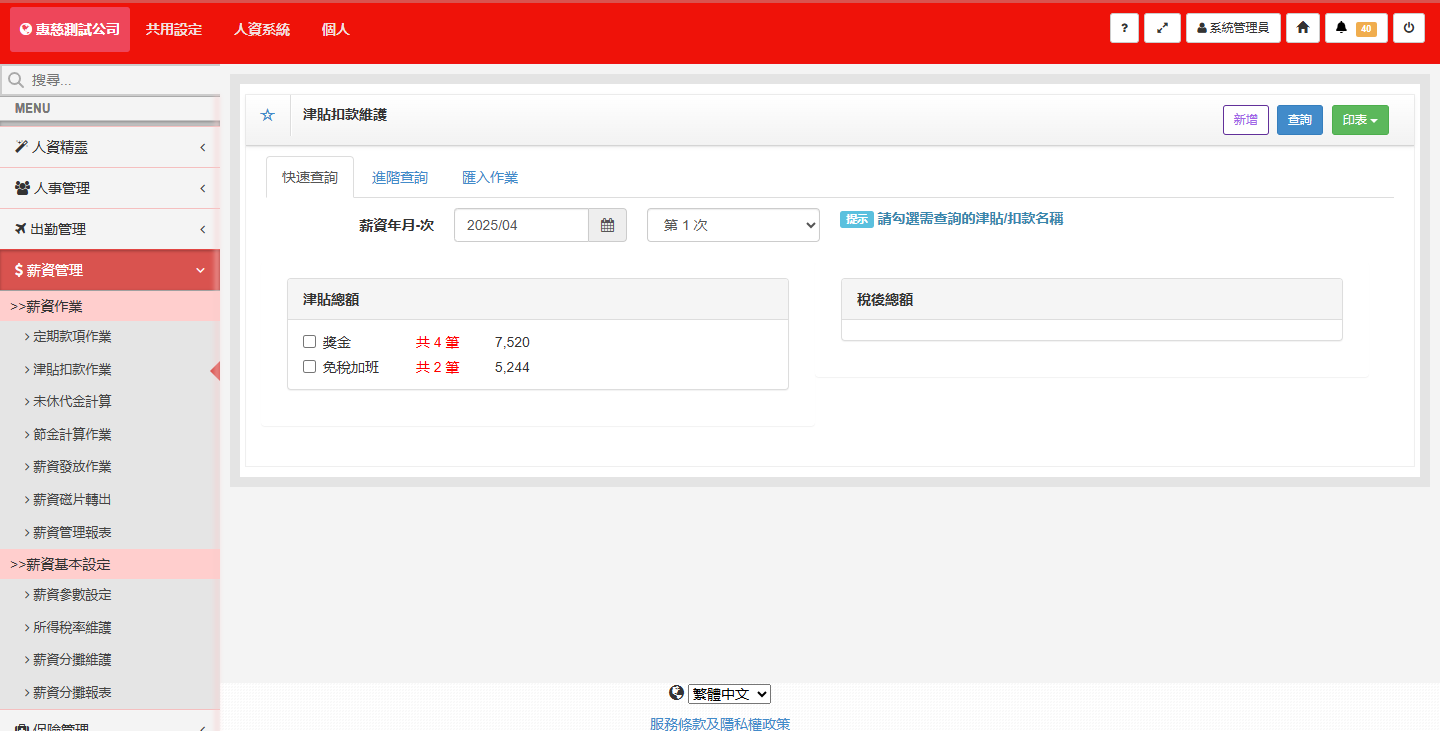Viewport: 1440px width, 731px height.
Task: Open the calendar date picker icon
Action: pyautogui.click(x=607, y=225)
